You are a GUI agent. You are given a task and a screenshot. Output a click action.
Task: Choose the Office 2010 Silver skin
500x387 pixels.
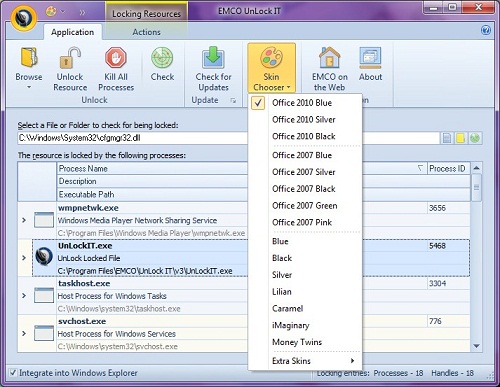[x=305, y=119]
